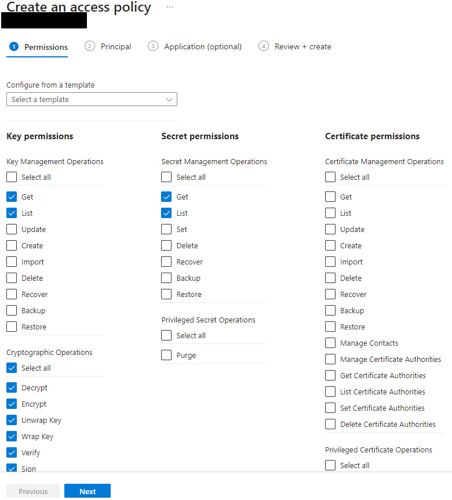Go to the Principal step tab
The image size is (452, 500).
point(108,46)
